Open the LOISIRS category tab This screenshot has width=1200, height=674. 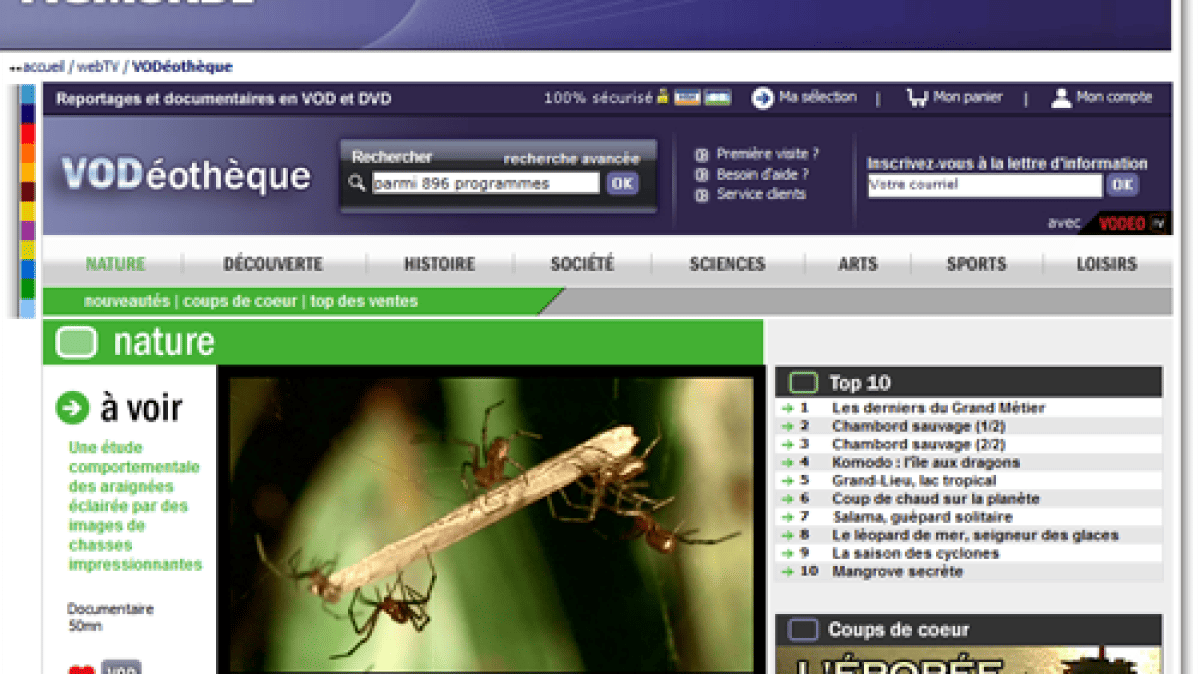click(1106, 264)
